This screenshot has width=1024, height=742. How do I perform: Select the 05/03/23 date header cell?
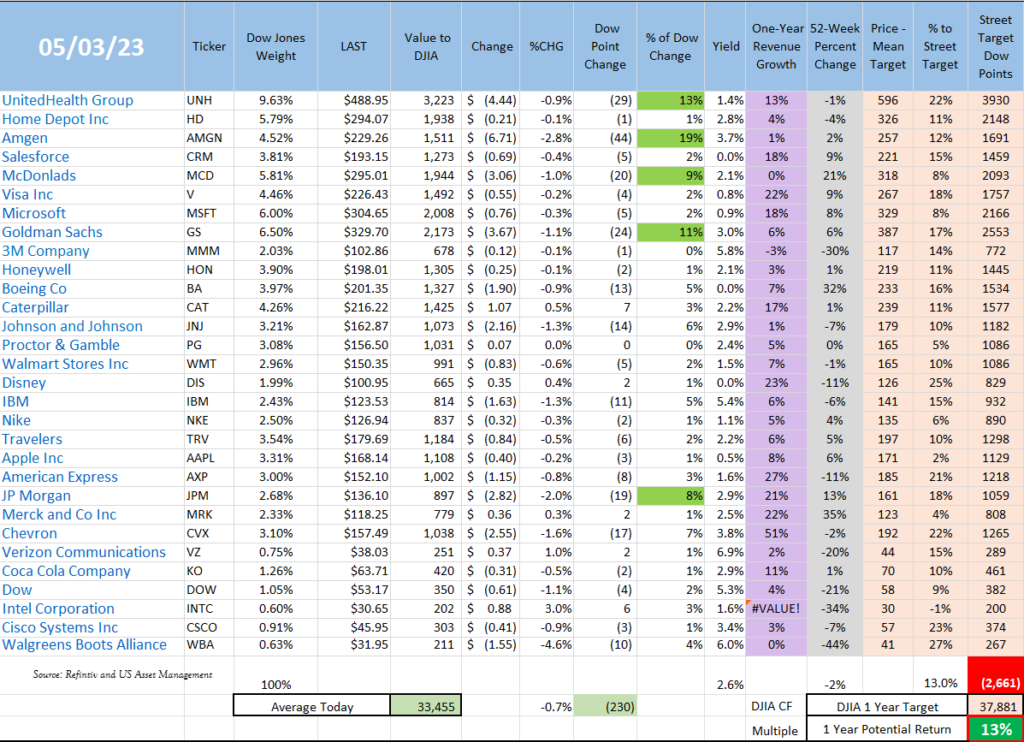click(x=91, y=47)
